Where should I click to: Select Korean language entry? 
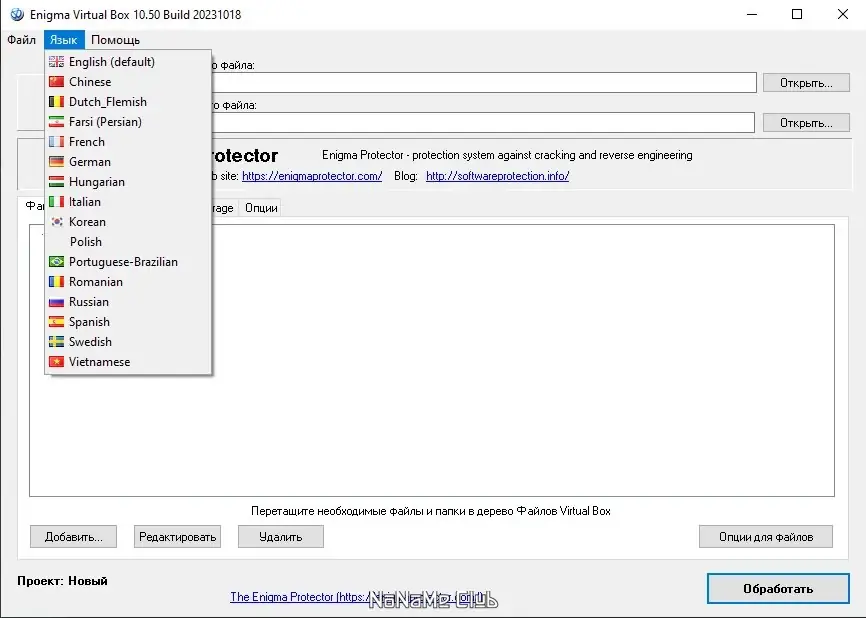click(x=128, y=222)
